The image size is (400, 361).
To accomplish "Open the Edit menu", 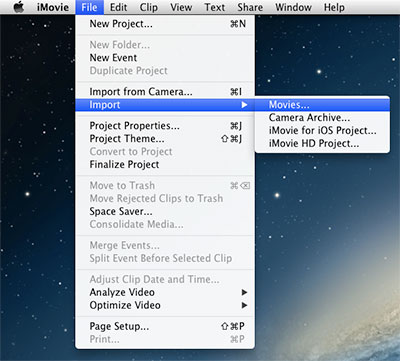I will pos(118,7).
